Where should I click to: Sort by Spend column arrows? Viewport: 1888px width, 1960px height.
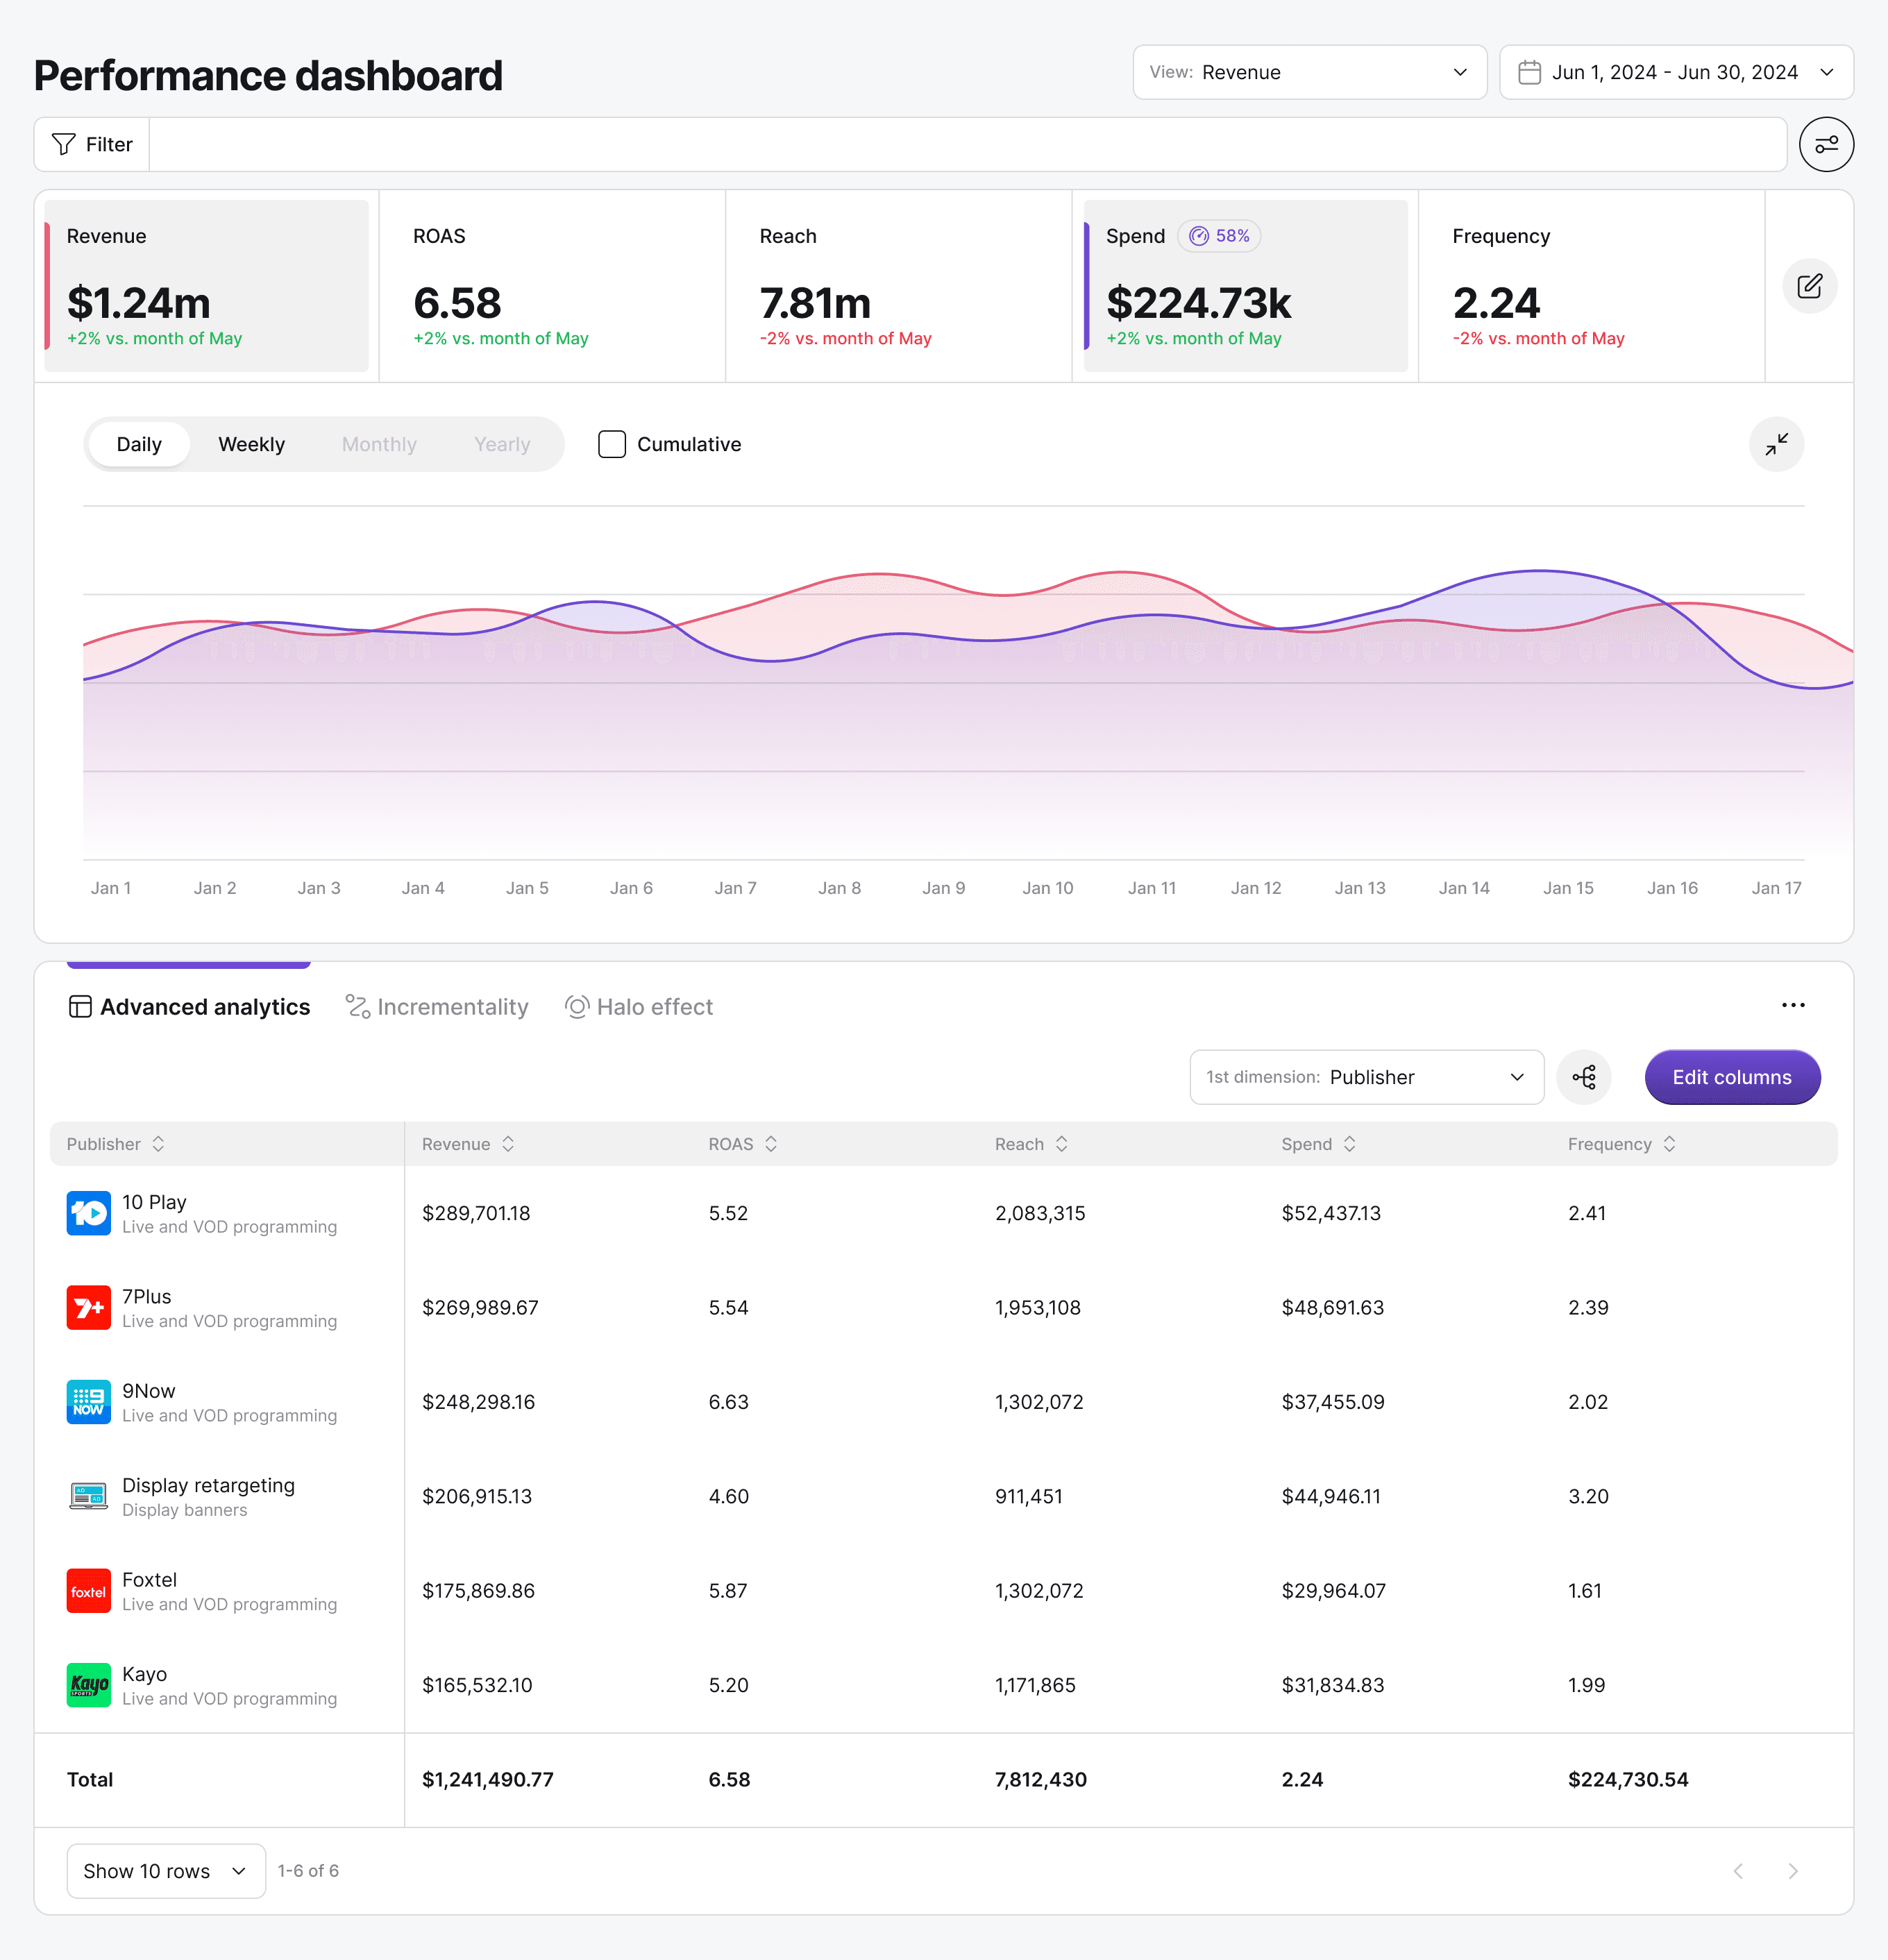(x=1349, y=1144)
